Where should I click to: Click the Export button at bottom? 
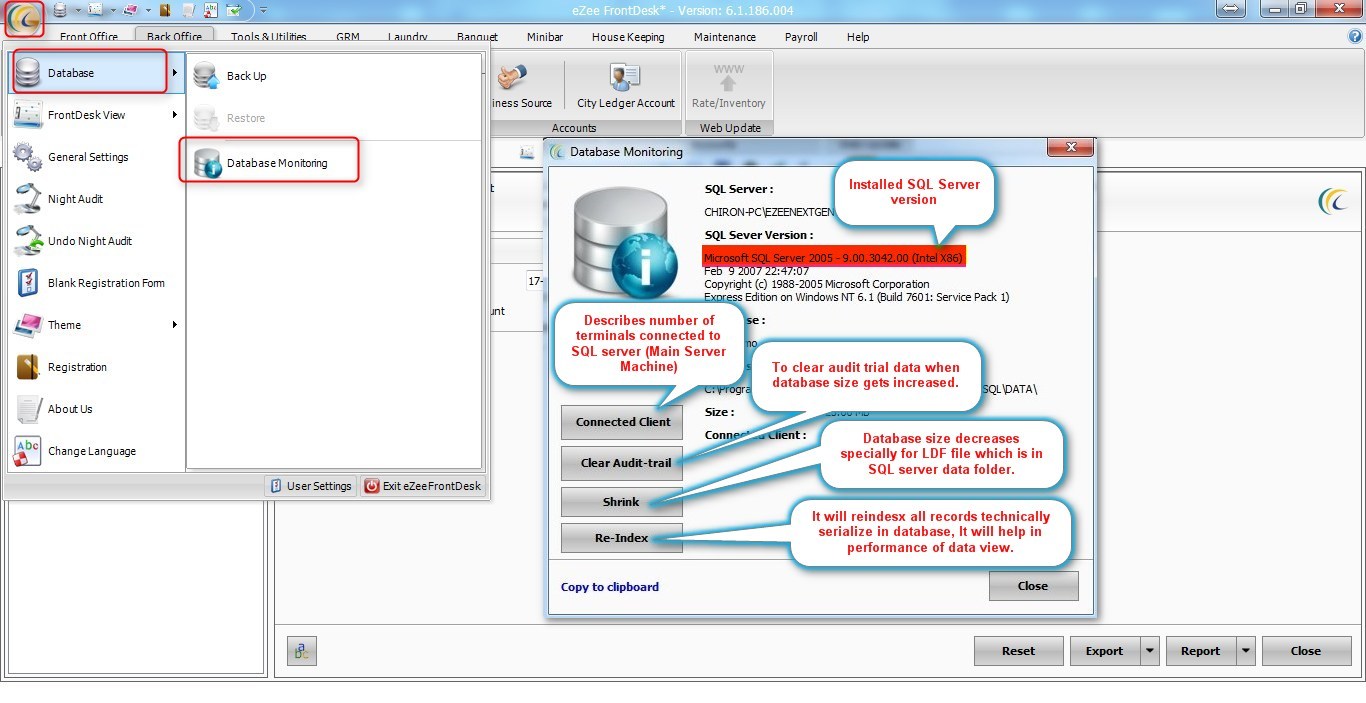(x=1104, y=651)
